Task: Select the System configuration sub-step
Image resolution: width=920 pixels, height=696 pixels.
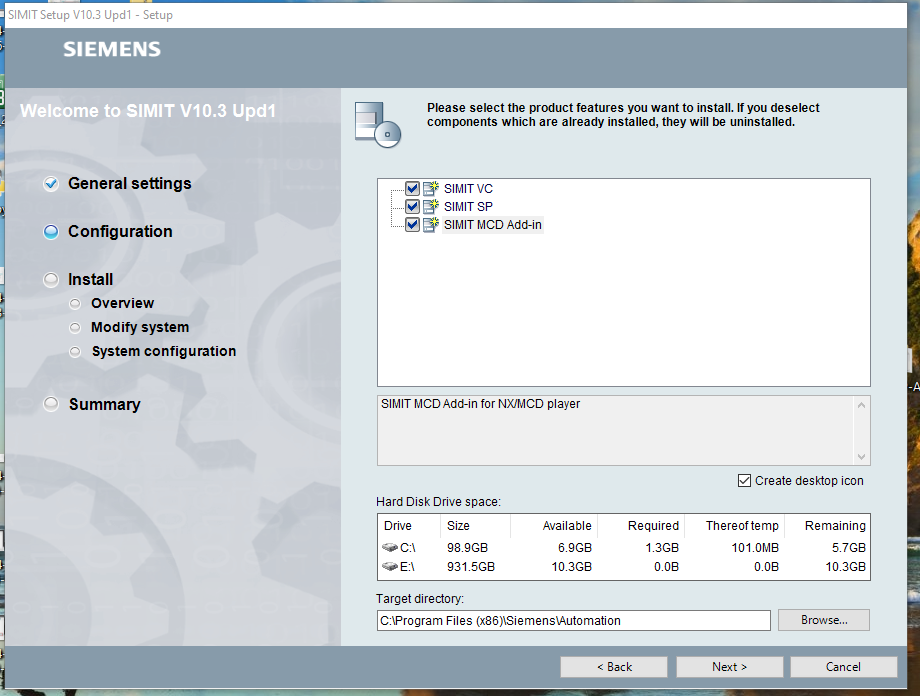Action: point(164,352)
